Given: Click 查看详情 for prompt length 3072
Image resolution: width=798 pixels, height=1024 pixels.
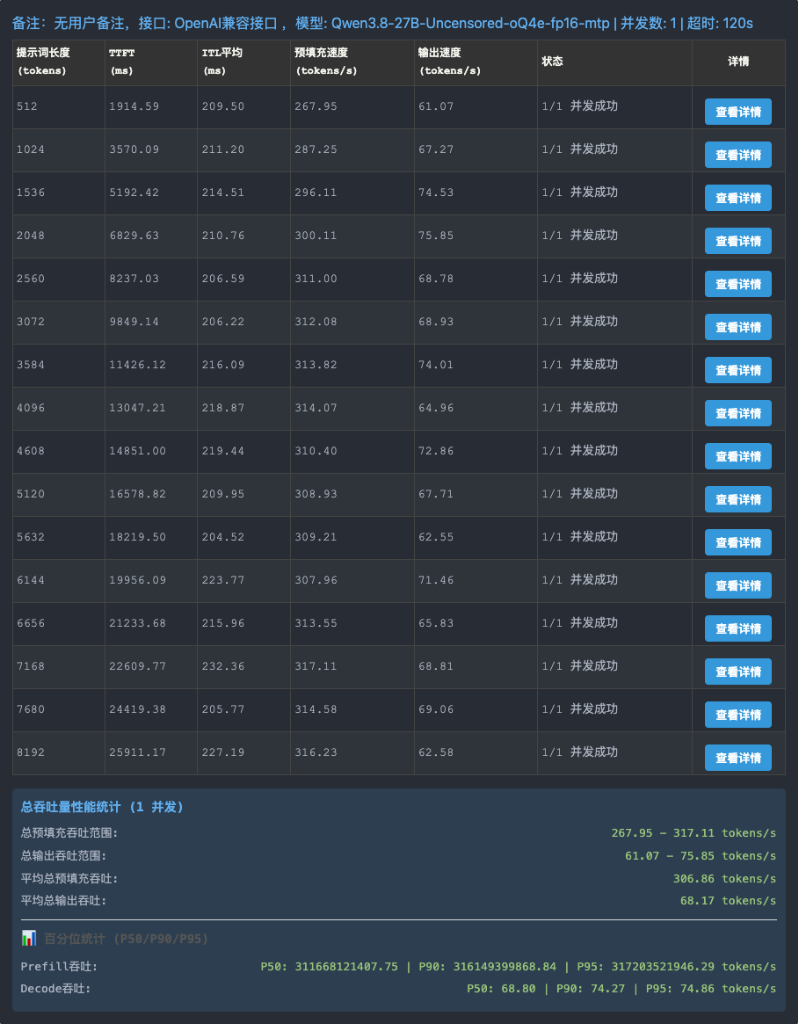Looking at the screenshot, I should point(738,327).
